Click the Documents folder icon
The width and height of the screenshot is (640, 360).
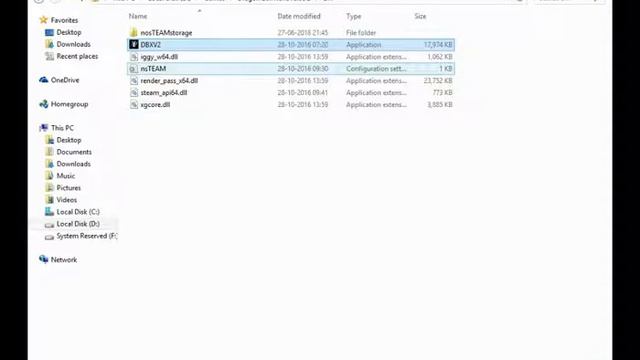coord(49,152)
